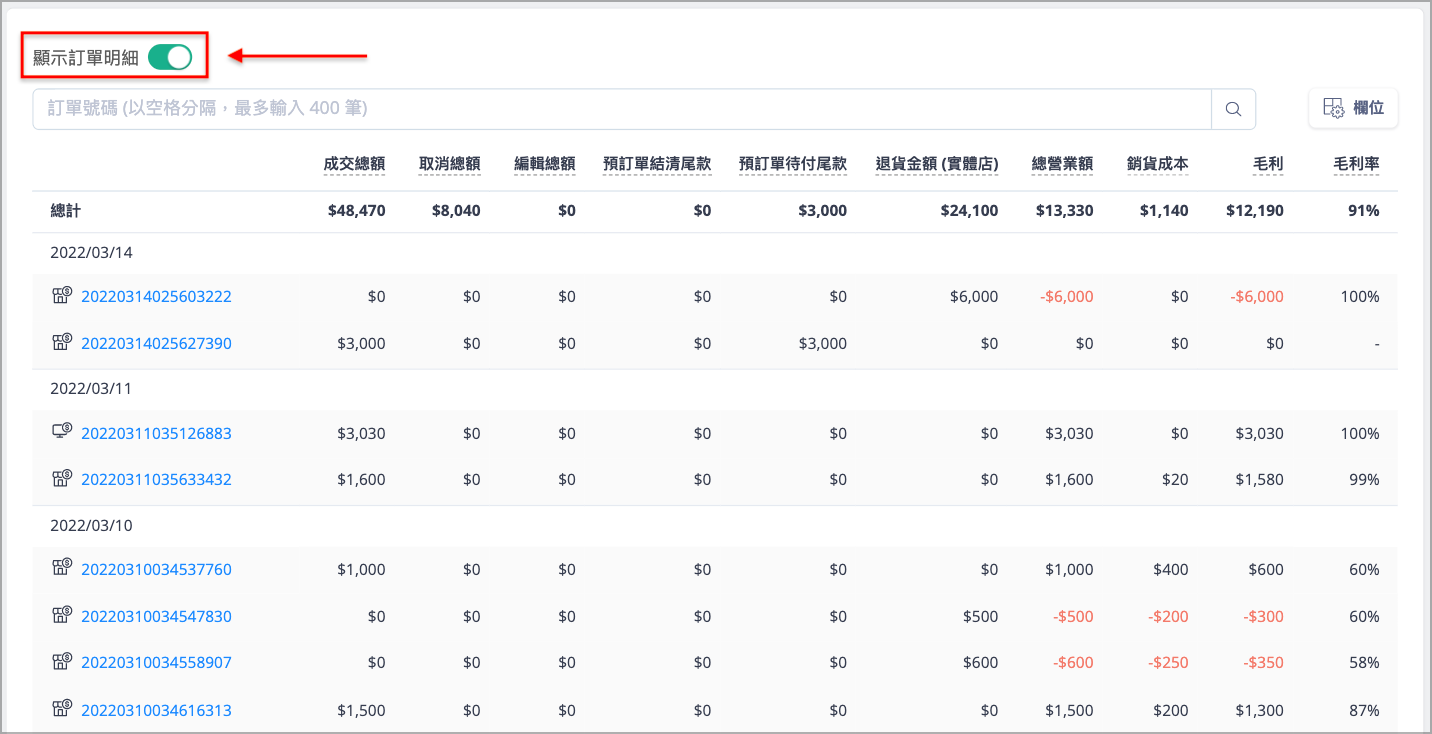Click the store icon beside order 20220310034616313
The width and height of the screenshot is (1432, 734).
[x=62, y=710]
